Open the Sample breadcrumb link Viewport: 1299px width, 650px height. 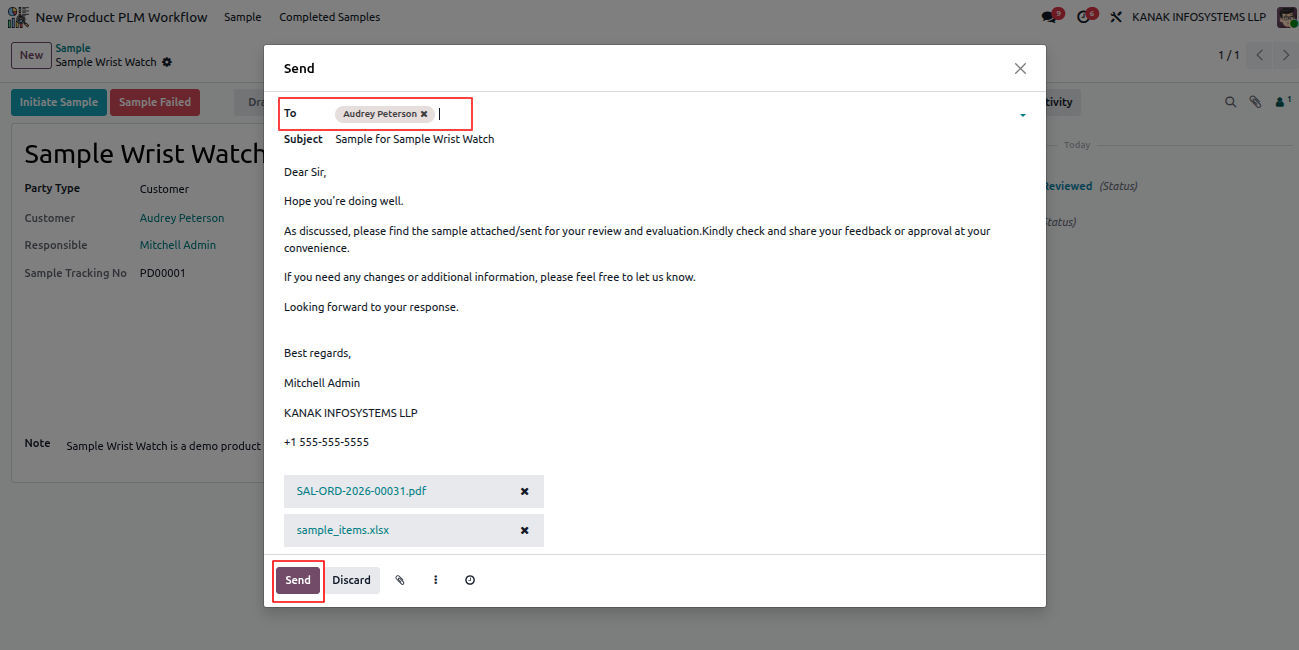[x=73, y=48]
